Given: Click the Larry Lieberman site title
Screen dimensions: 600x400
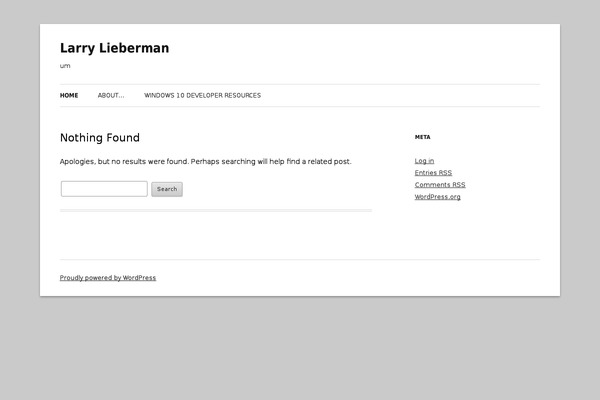Looking at the screenshot, I should pyautogui.click(x=114, y=48).
